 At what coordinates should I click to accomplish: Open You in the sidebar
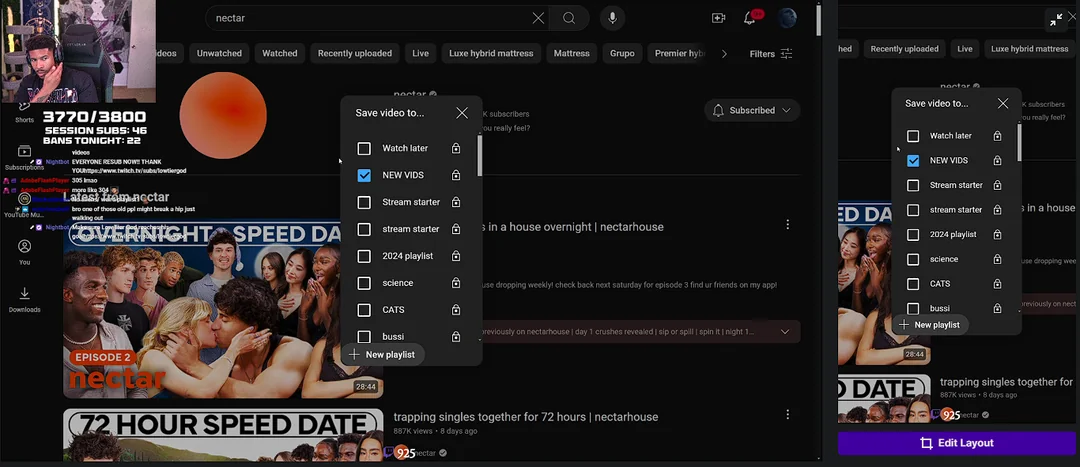pyautogui.click(x=24, y=252)
